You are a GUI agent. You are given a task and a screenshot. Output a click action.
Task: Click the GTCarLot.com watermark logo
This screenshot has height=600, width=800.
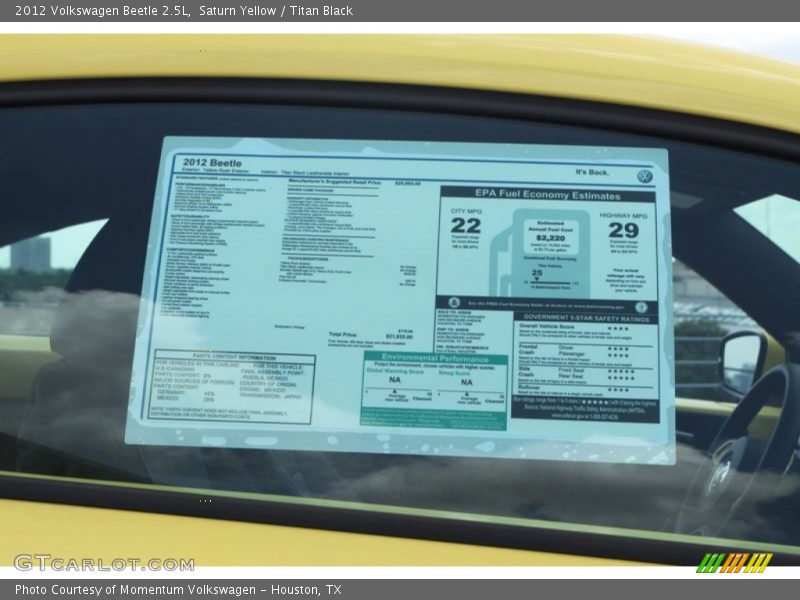pyautogui.click(x=103, y=562)
